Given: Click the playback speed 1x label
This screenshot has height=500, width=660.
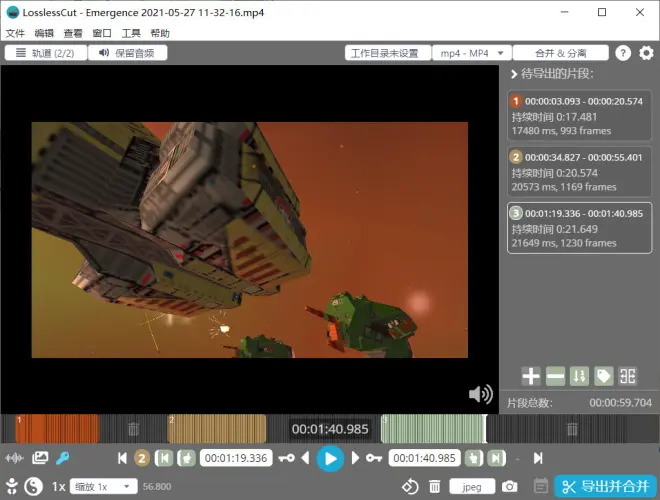Looking at the screenshot, I should 59,487.
